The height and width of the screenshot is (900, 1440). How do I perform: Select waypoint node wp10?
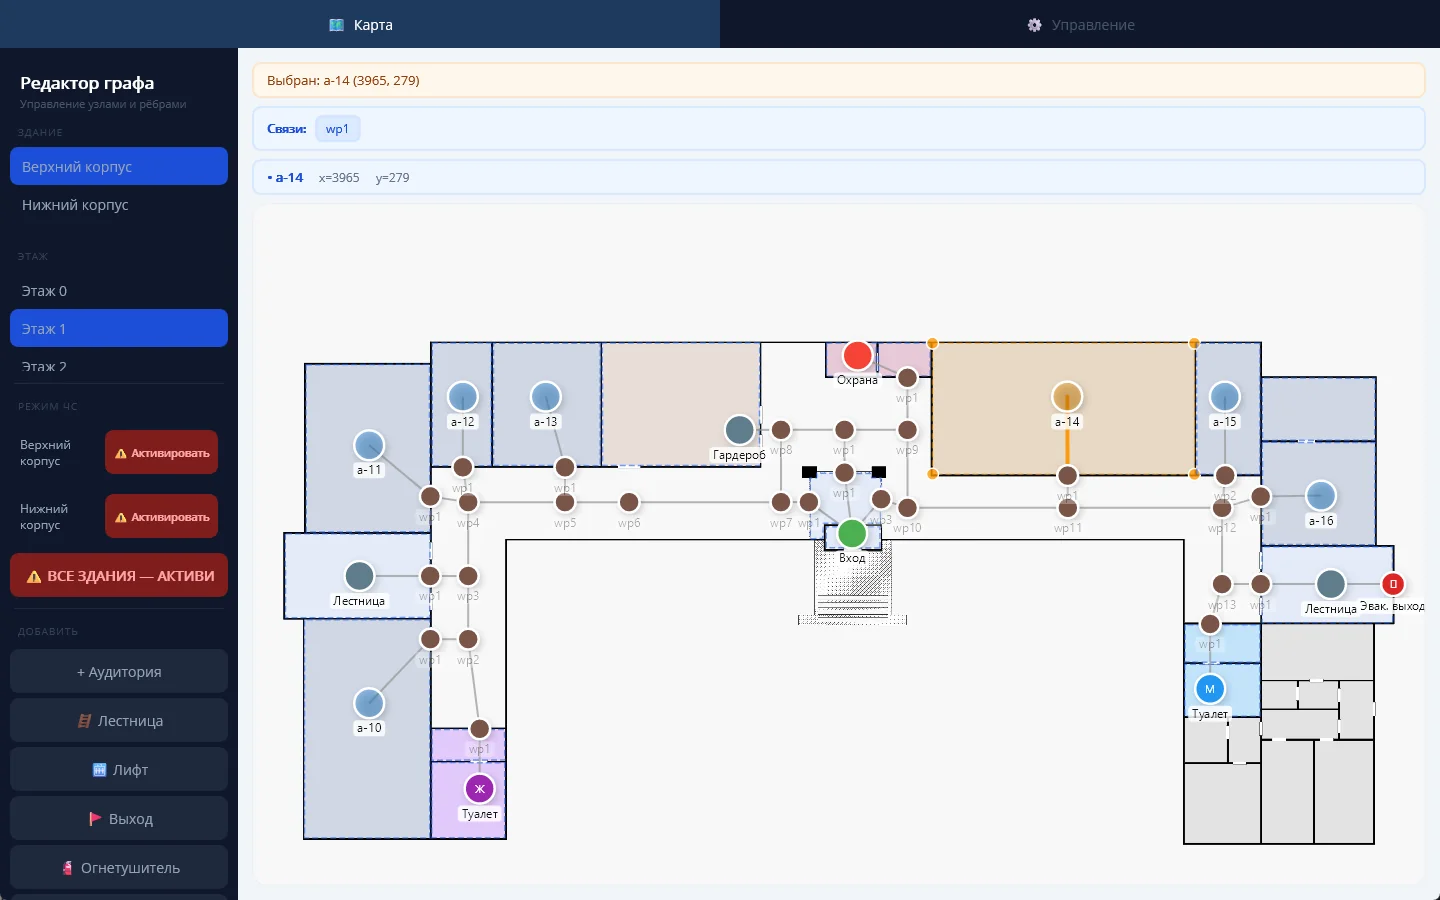[907, 508]
